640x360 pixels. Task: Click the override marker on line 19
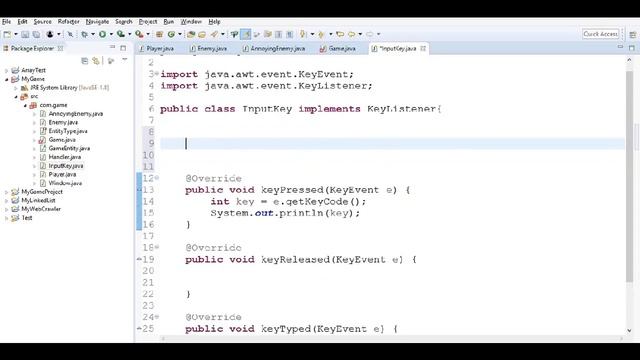pos(139,259)
